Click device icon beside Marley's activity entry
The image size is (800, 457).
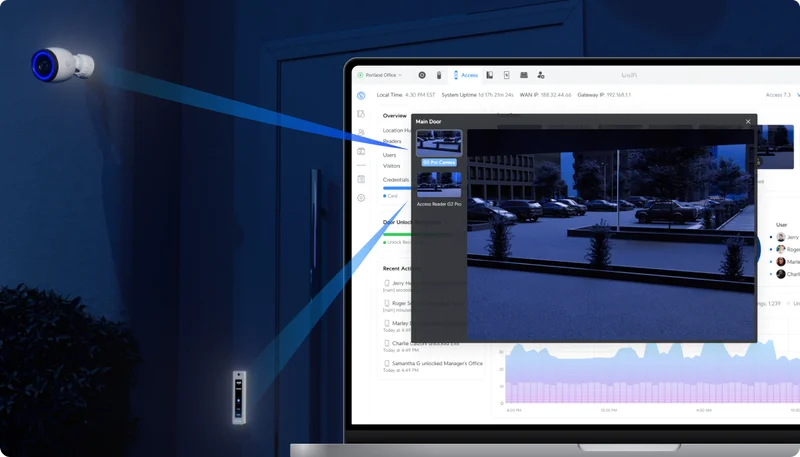pyautogui.click(x=387, y=323)
